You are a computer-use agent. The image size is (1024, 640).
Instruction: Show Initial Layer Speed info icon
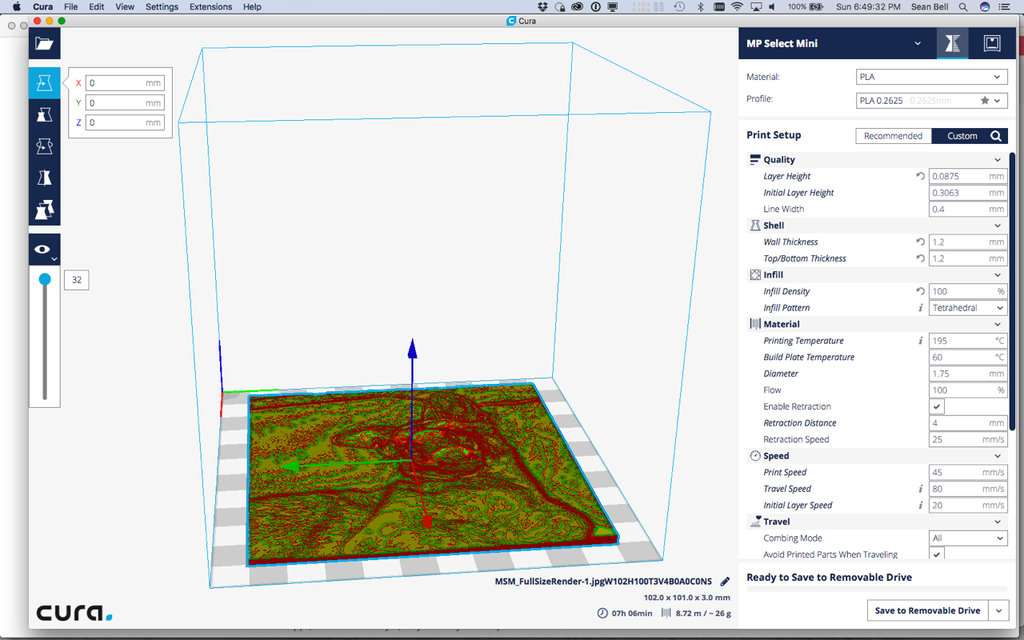(921, 505)
